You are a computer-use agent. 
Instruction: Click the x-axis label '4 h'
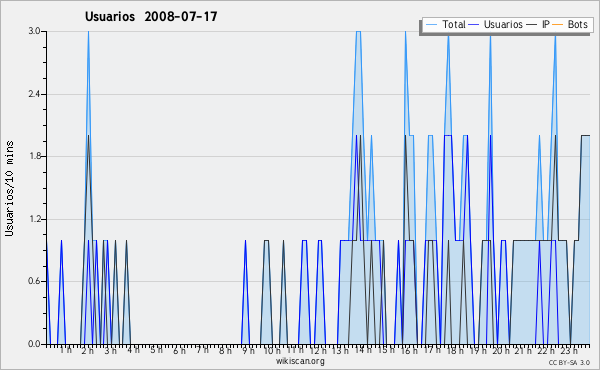tap(133, 350)
